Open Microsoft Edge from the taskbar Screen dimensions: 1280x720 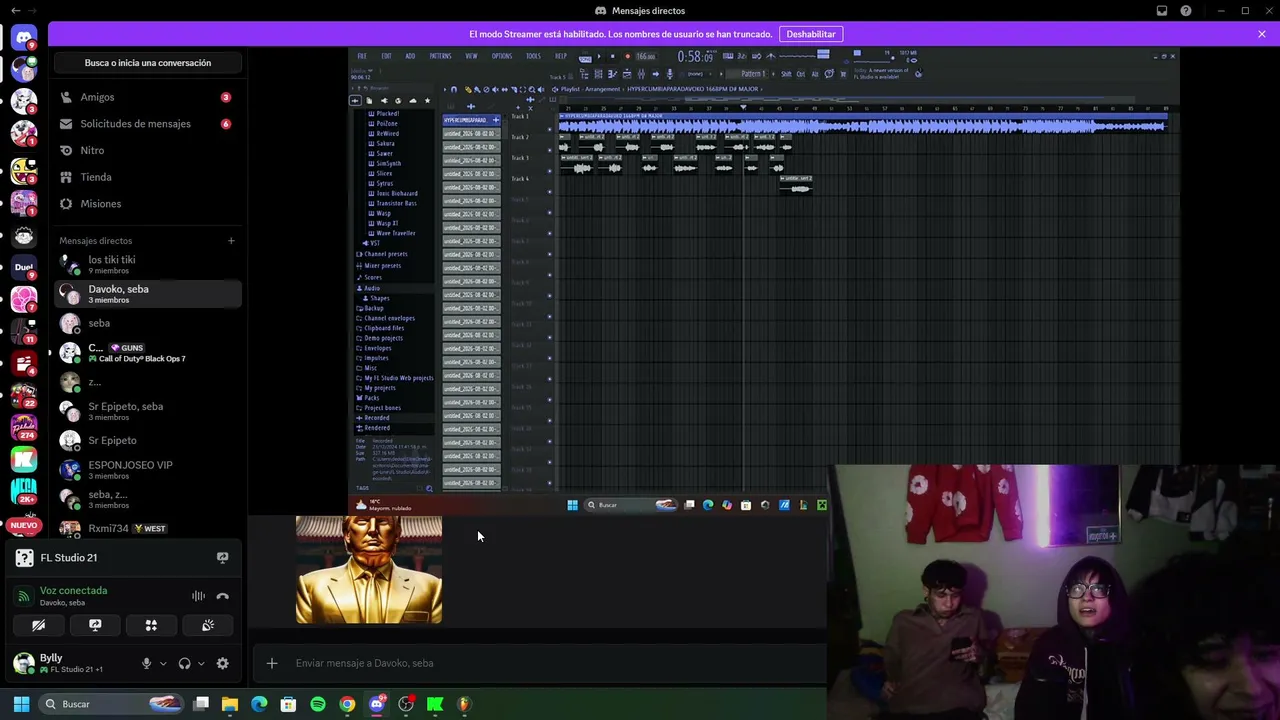coord(259,704)
